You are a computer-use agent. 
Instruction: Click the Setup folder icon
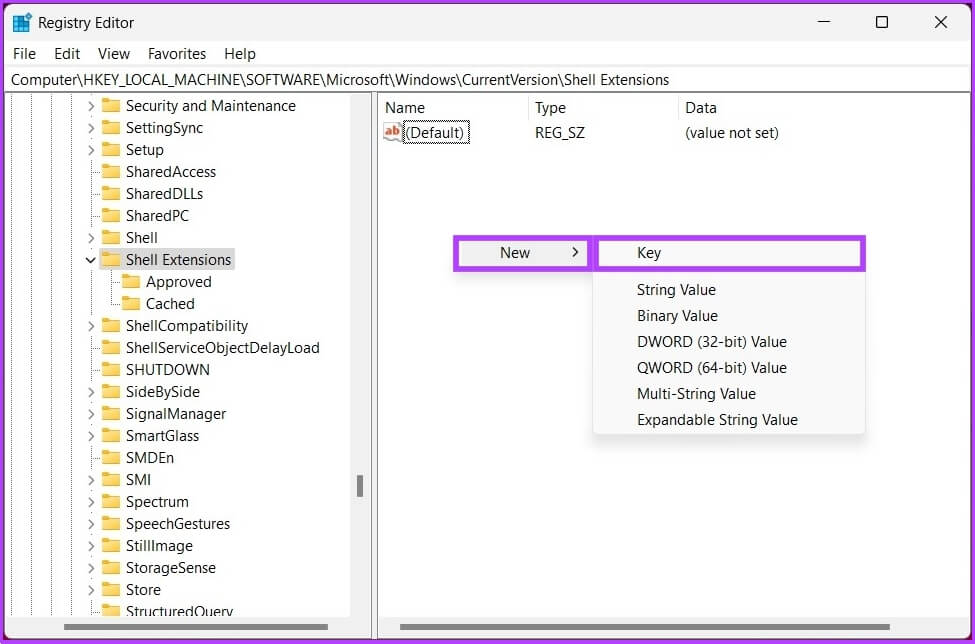point(111,150)
